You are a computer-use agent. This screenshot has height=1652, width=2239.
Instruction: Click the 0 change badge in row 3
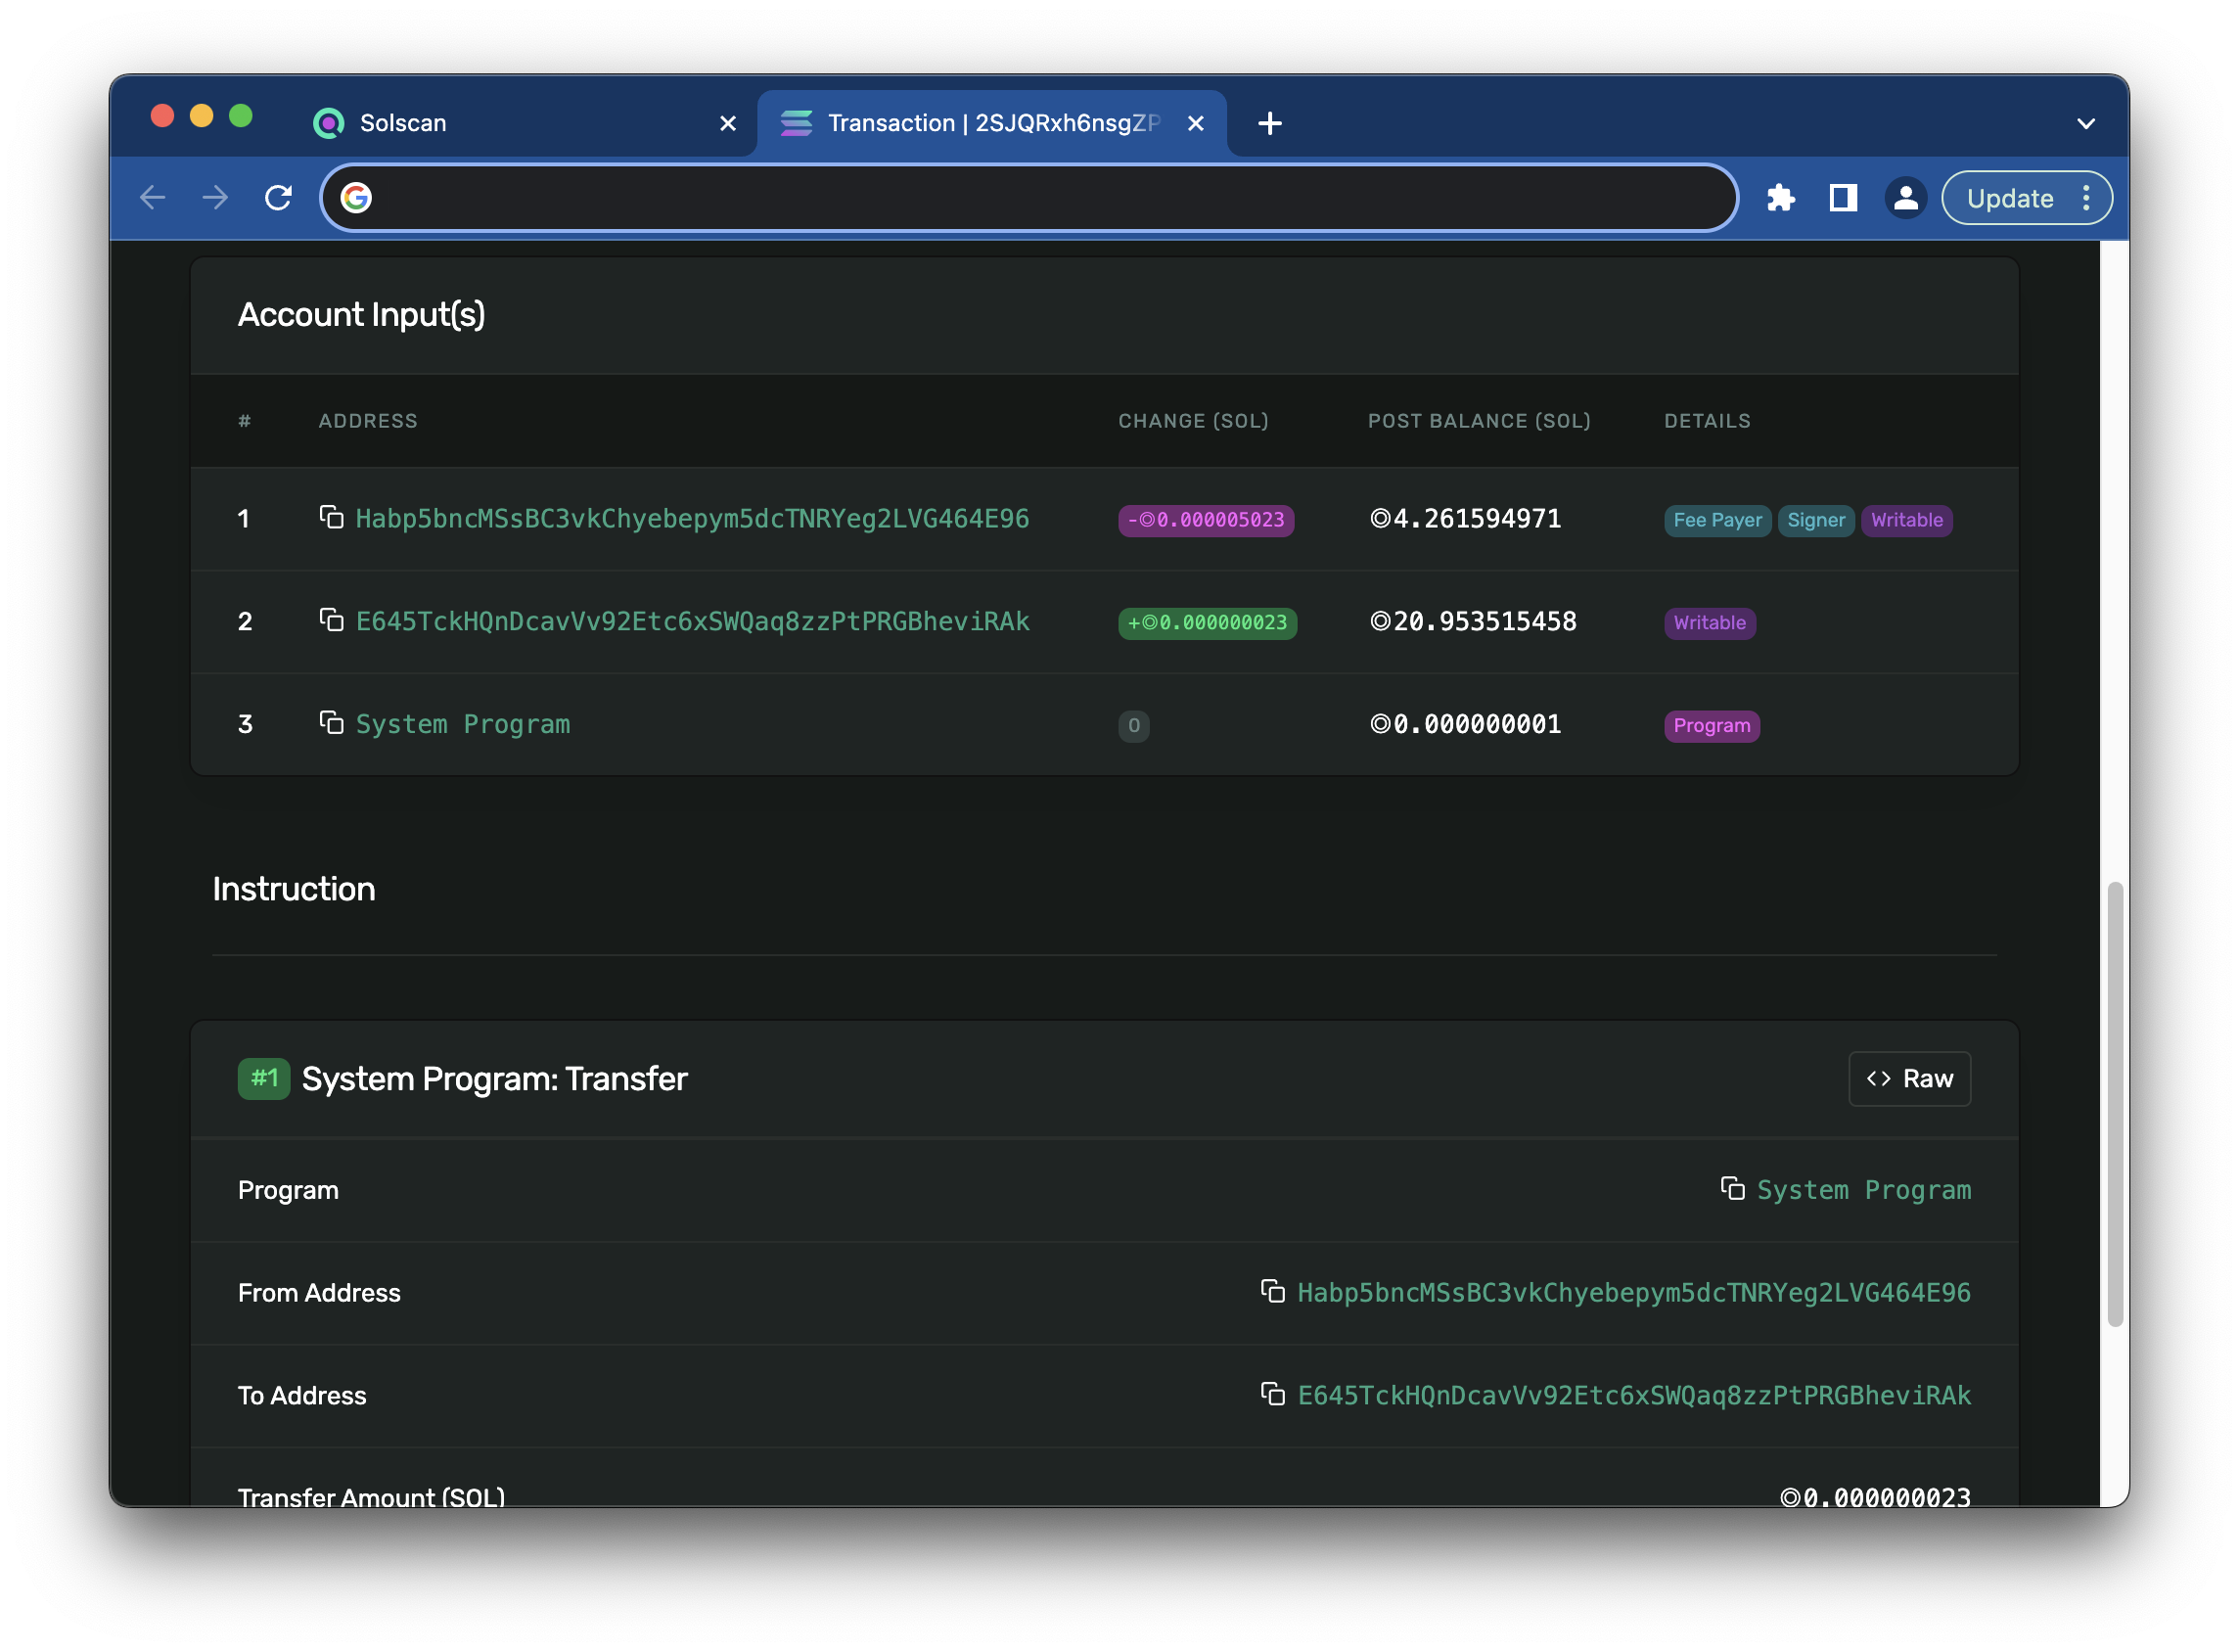[1135, 726]
